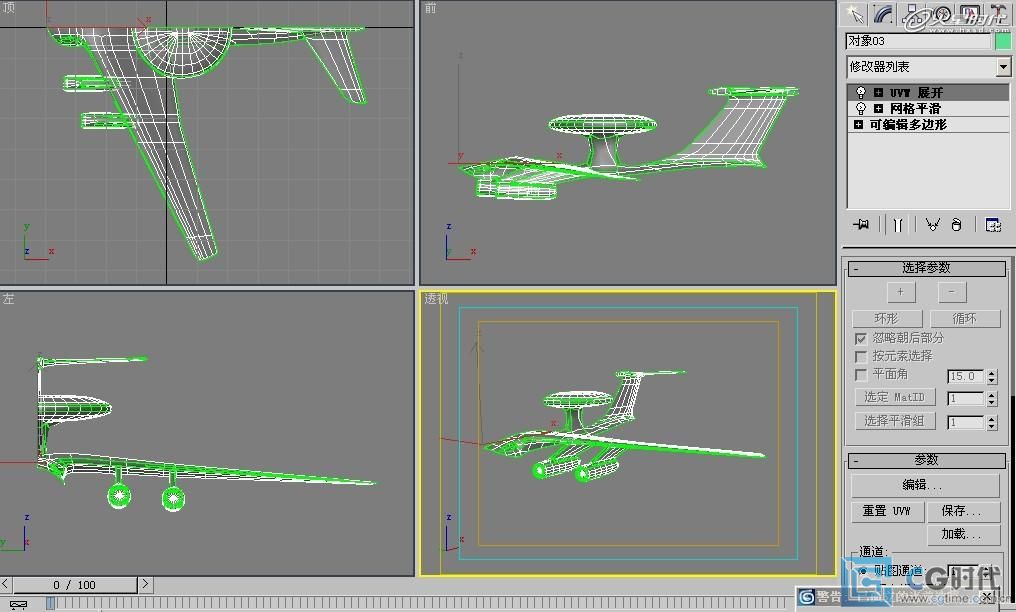Viewport: 1016px width, 612px height.
Task: Click the smoothing group spinner arrows
Action: click(x=992, y=423)
